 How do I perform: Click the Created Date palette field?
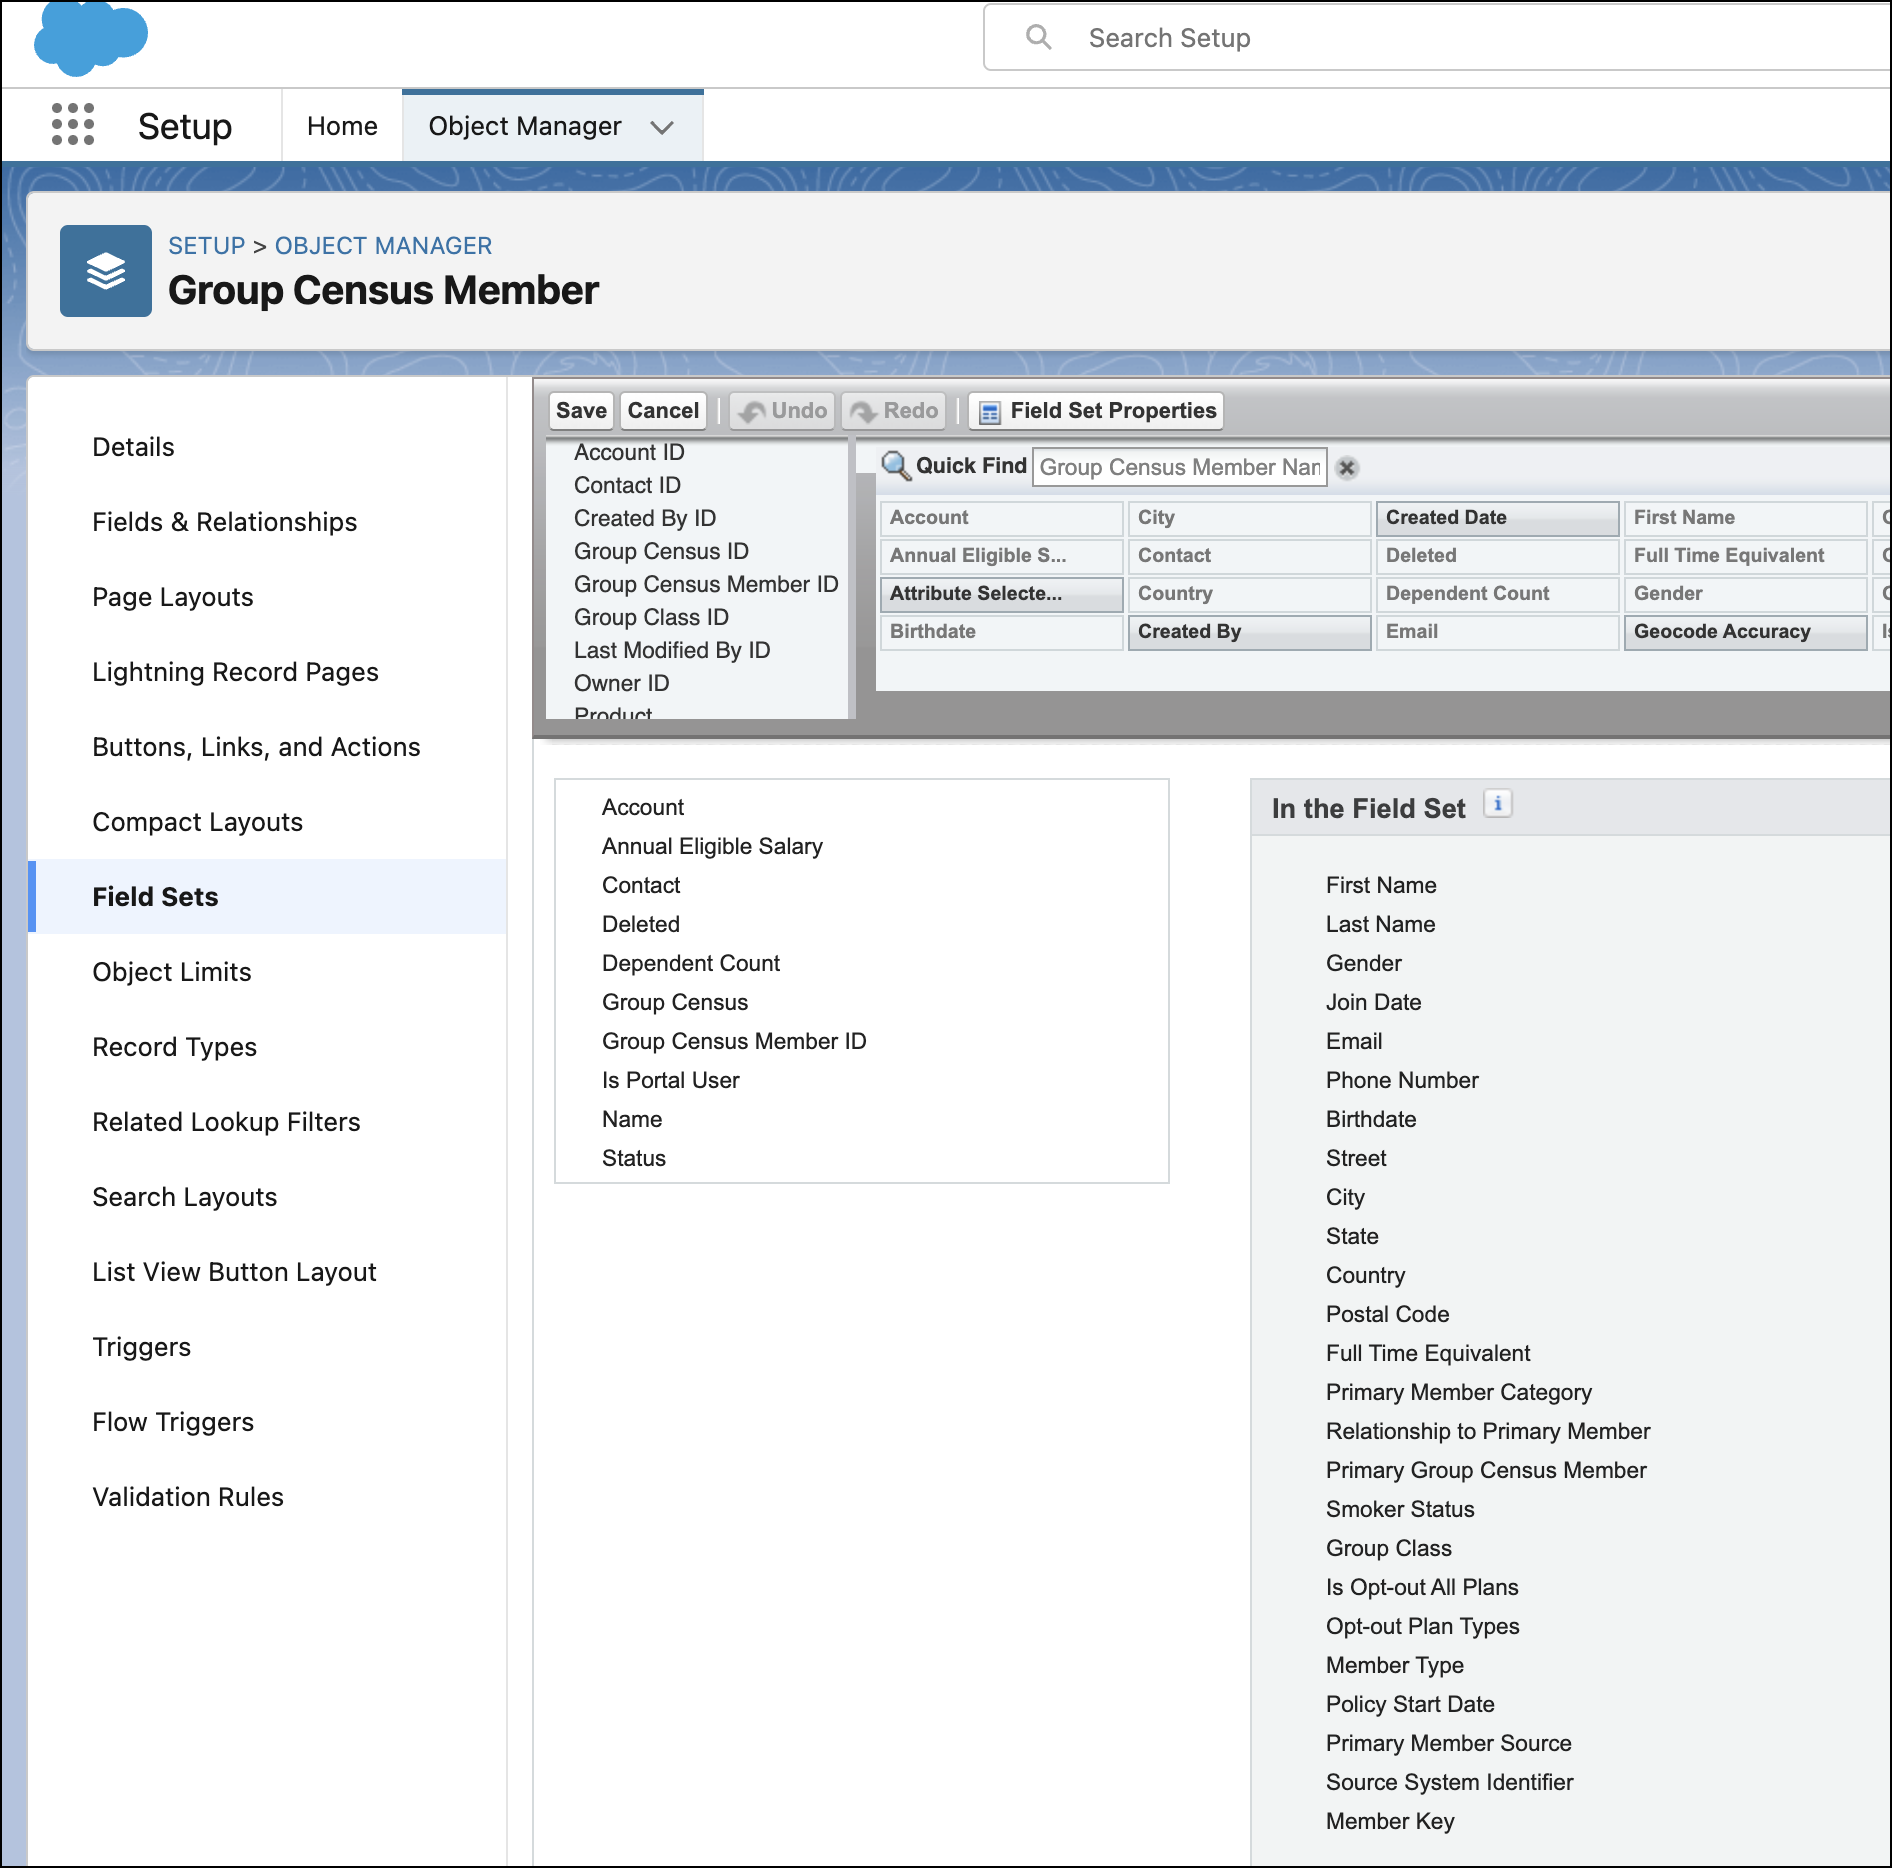click(x=1498, y=518)
